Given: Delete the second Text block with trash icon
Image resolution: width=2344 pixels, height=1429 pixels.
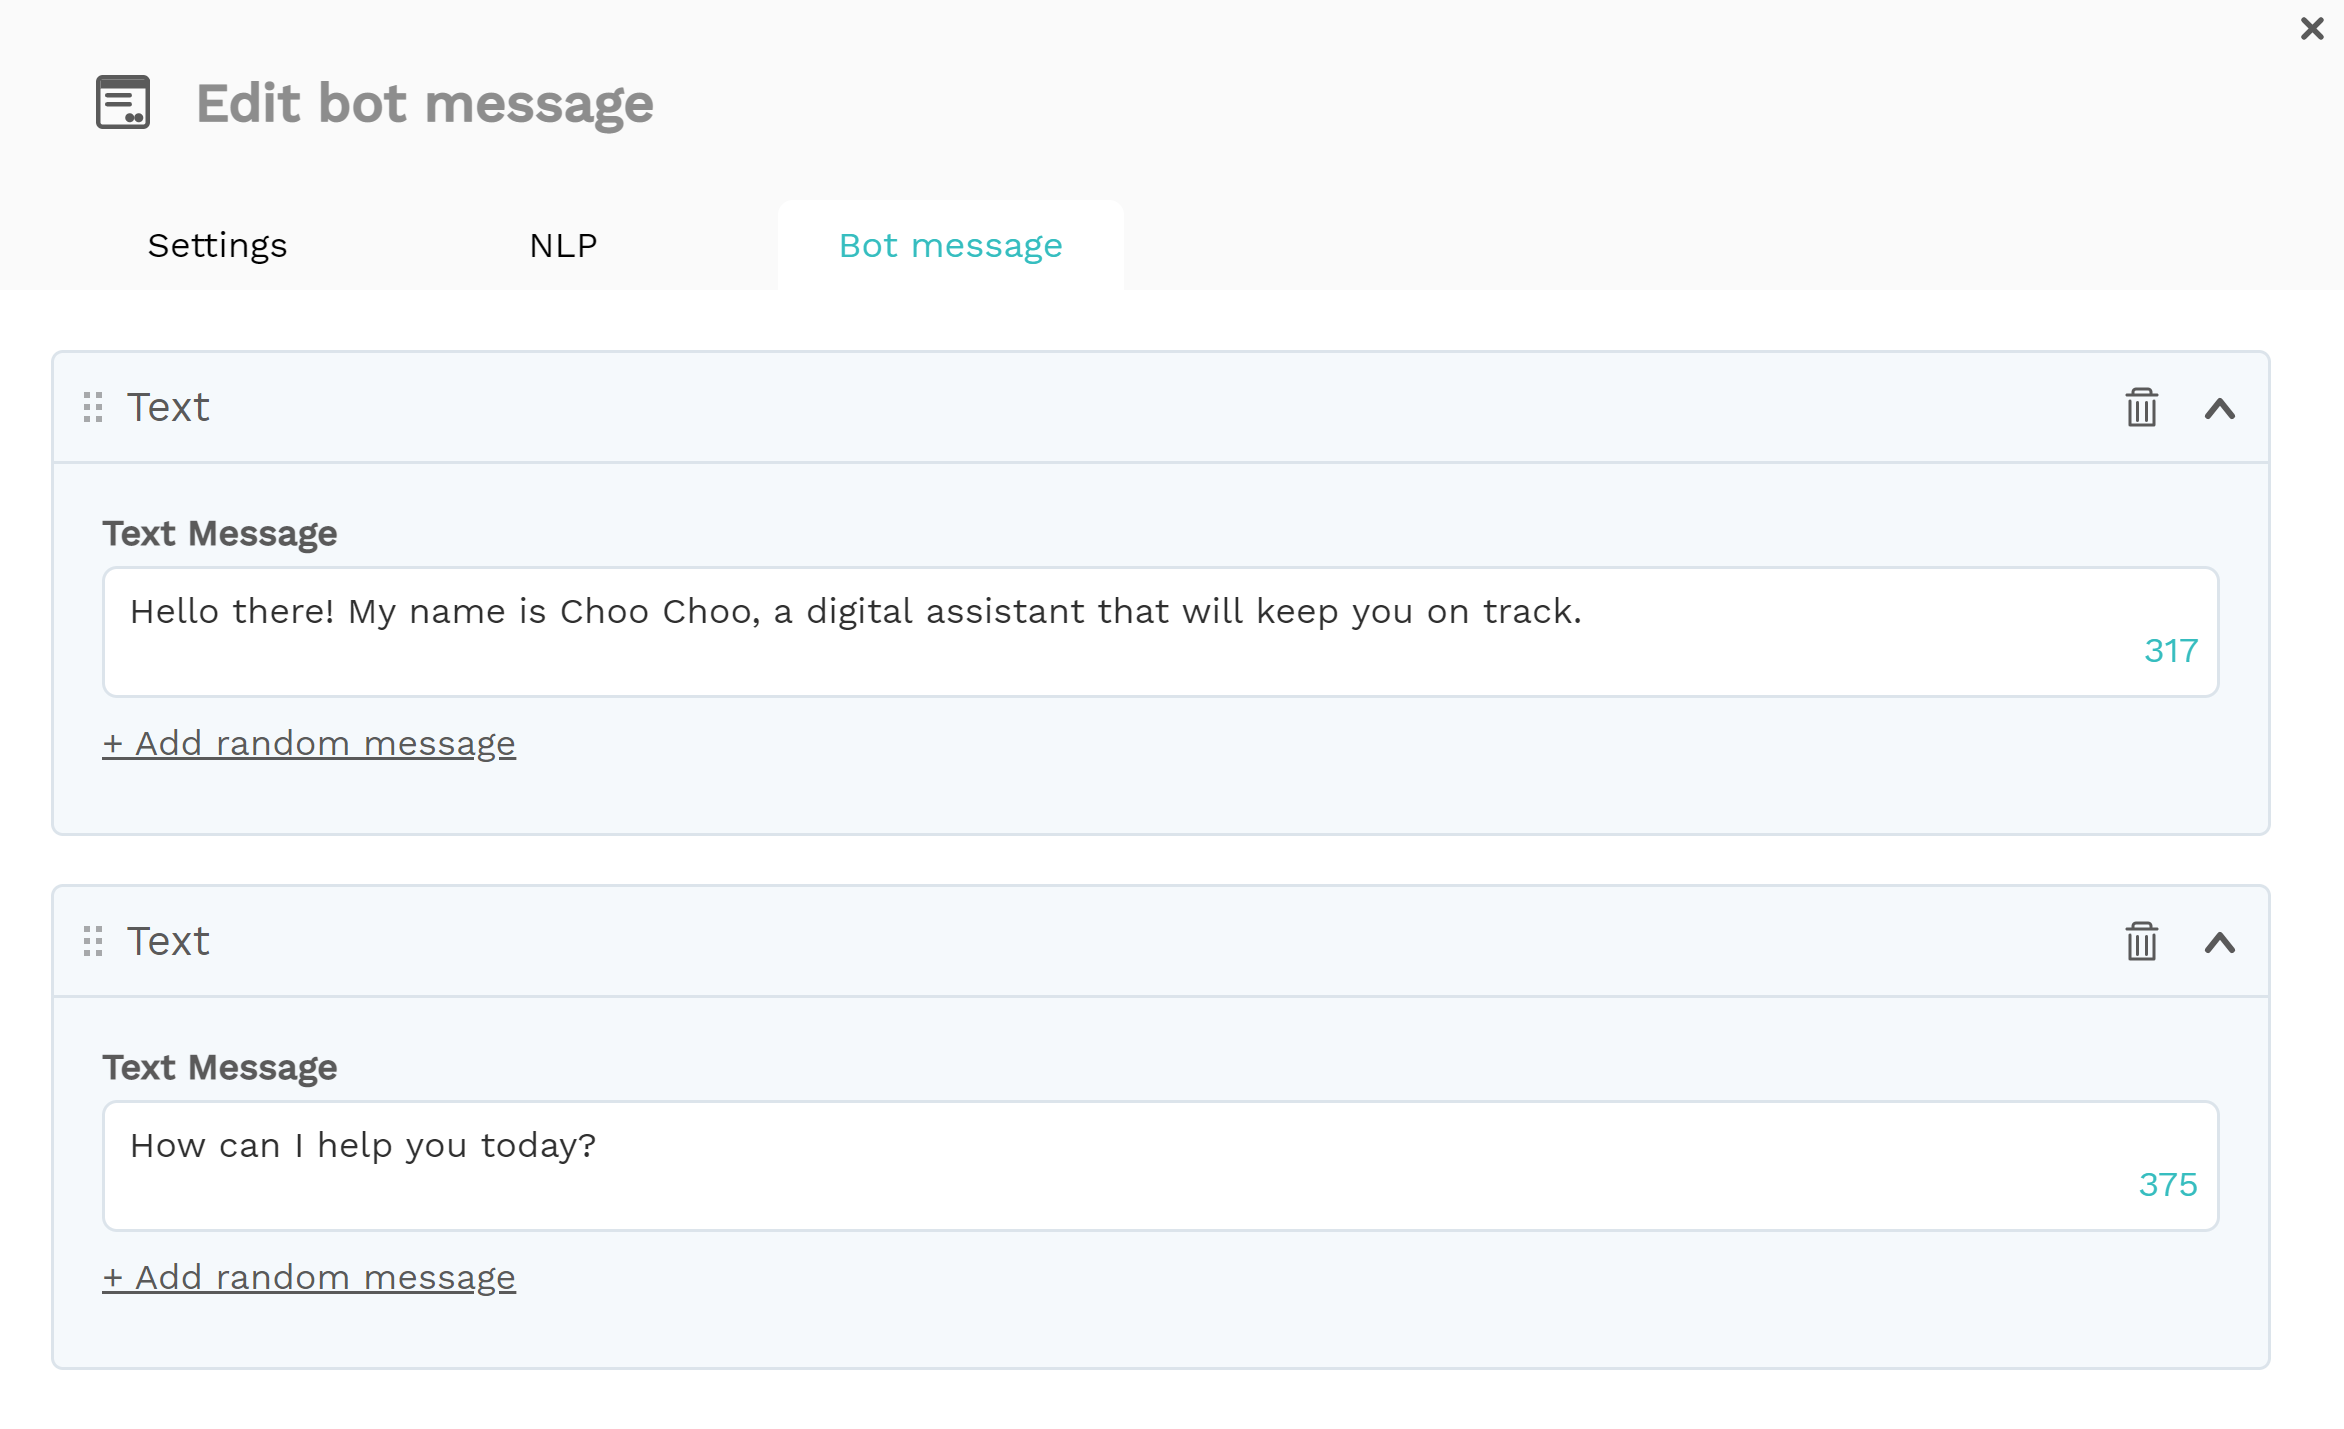Looking at the screenshot, I should pos(2141,942).
